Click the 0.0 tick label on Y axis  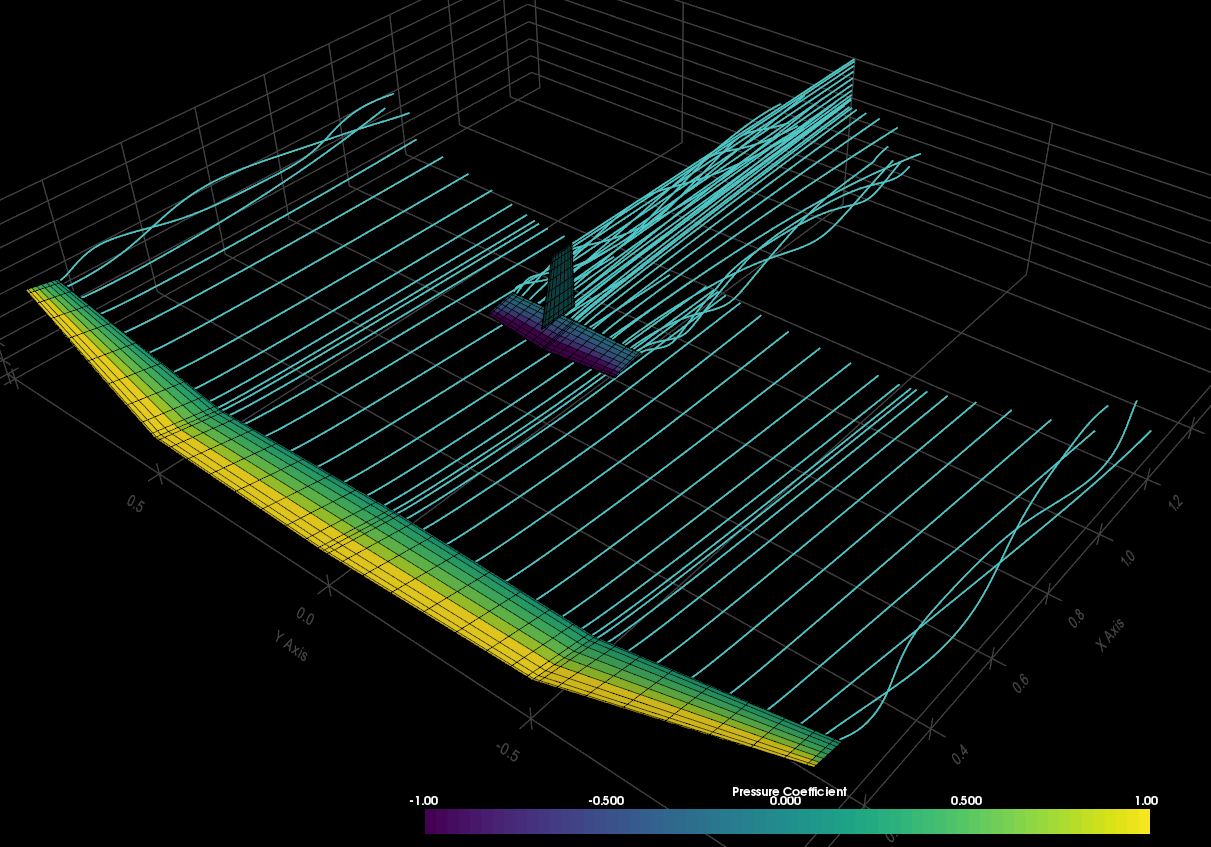[306, 618]
